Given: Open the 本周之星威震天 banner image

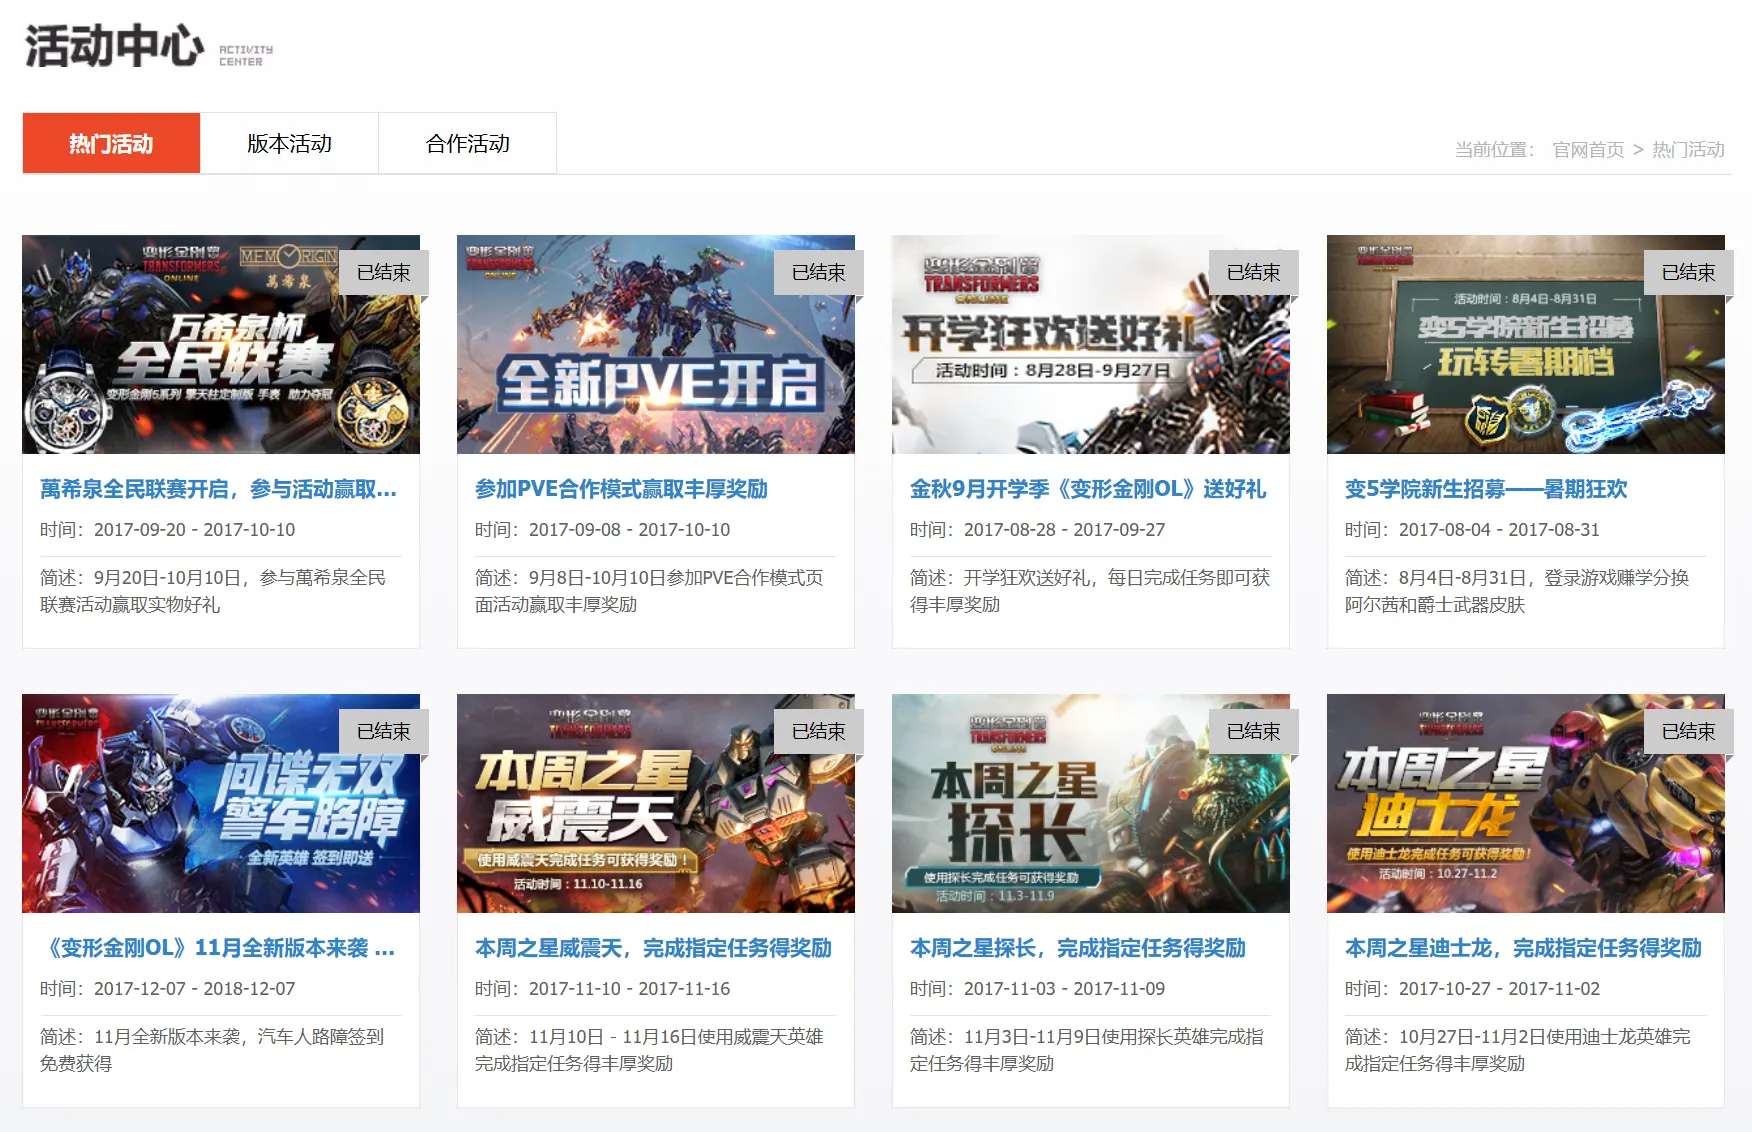Looking at the screenshot, I should [656, 803].
